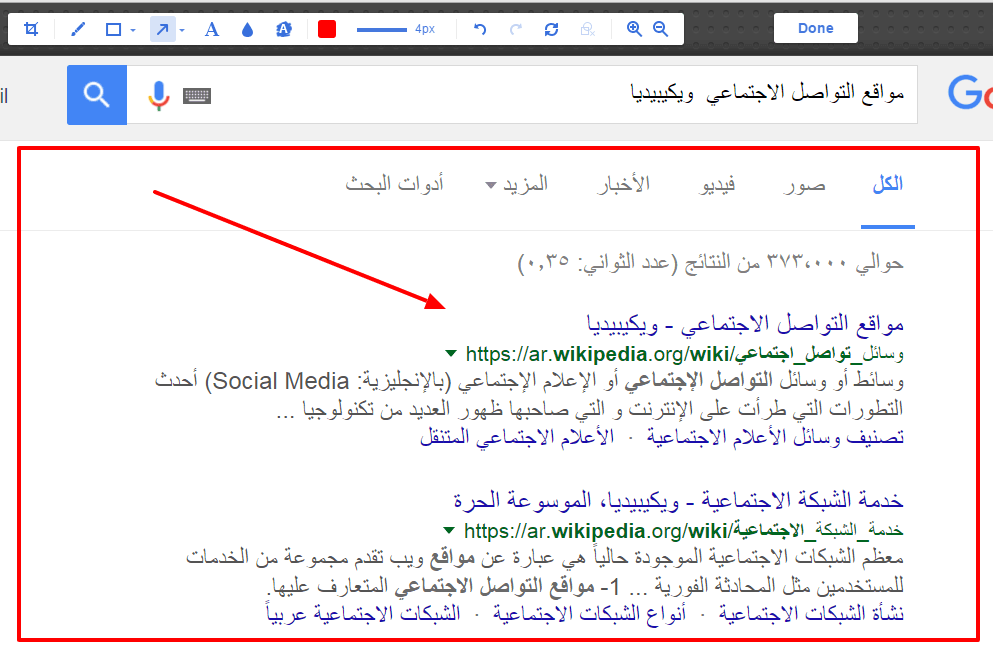Click the Undo arrow icon
Screen dimensions: 993x656
point(480,29)
